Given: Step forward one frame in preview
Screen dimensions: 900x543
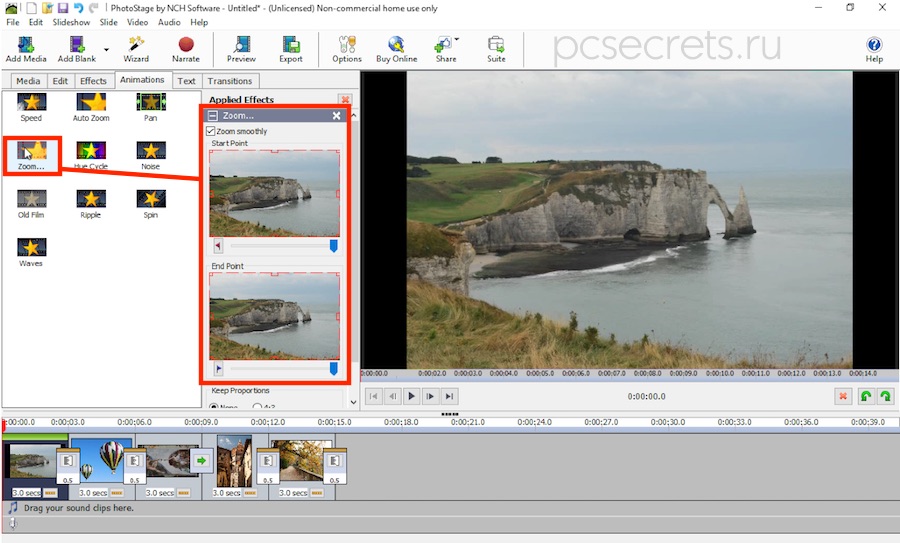Looking at the screenshot, I should [x=430, y=396].
